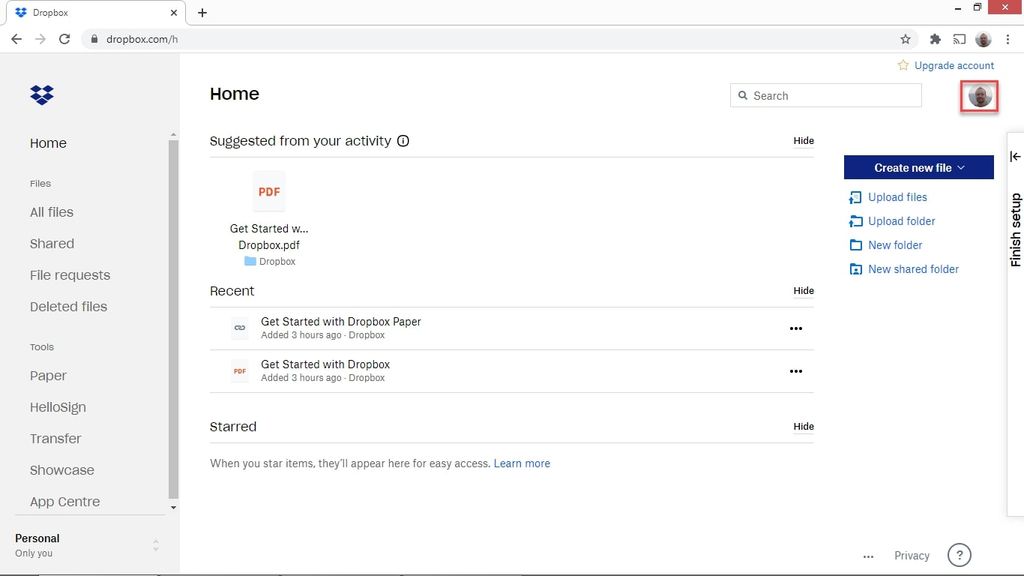Collapse the Finish setup panel
The height and width of the screenshot is (576, 1024).
pos(1014,156)
